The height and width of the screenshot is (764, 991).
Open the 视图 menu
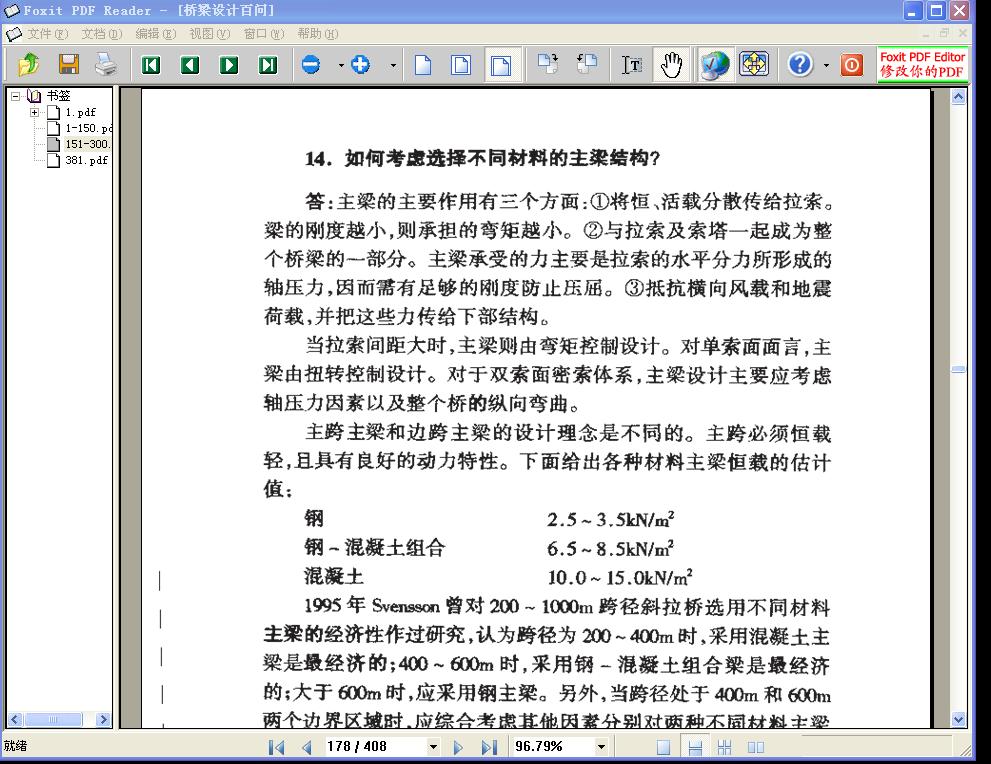coord(210,33)
